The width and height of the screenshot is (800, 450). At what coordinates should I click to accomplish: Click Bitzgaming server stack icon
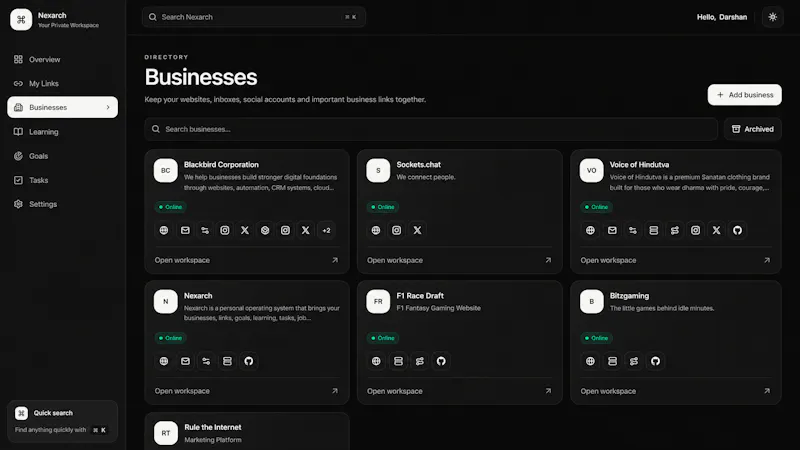[x=612, y=361]
